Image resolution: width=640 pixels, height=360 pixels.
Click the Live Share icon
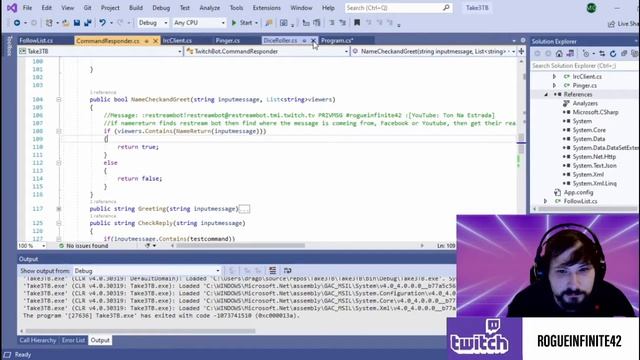(611, 24)
